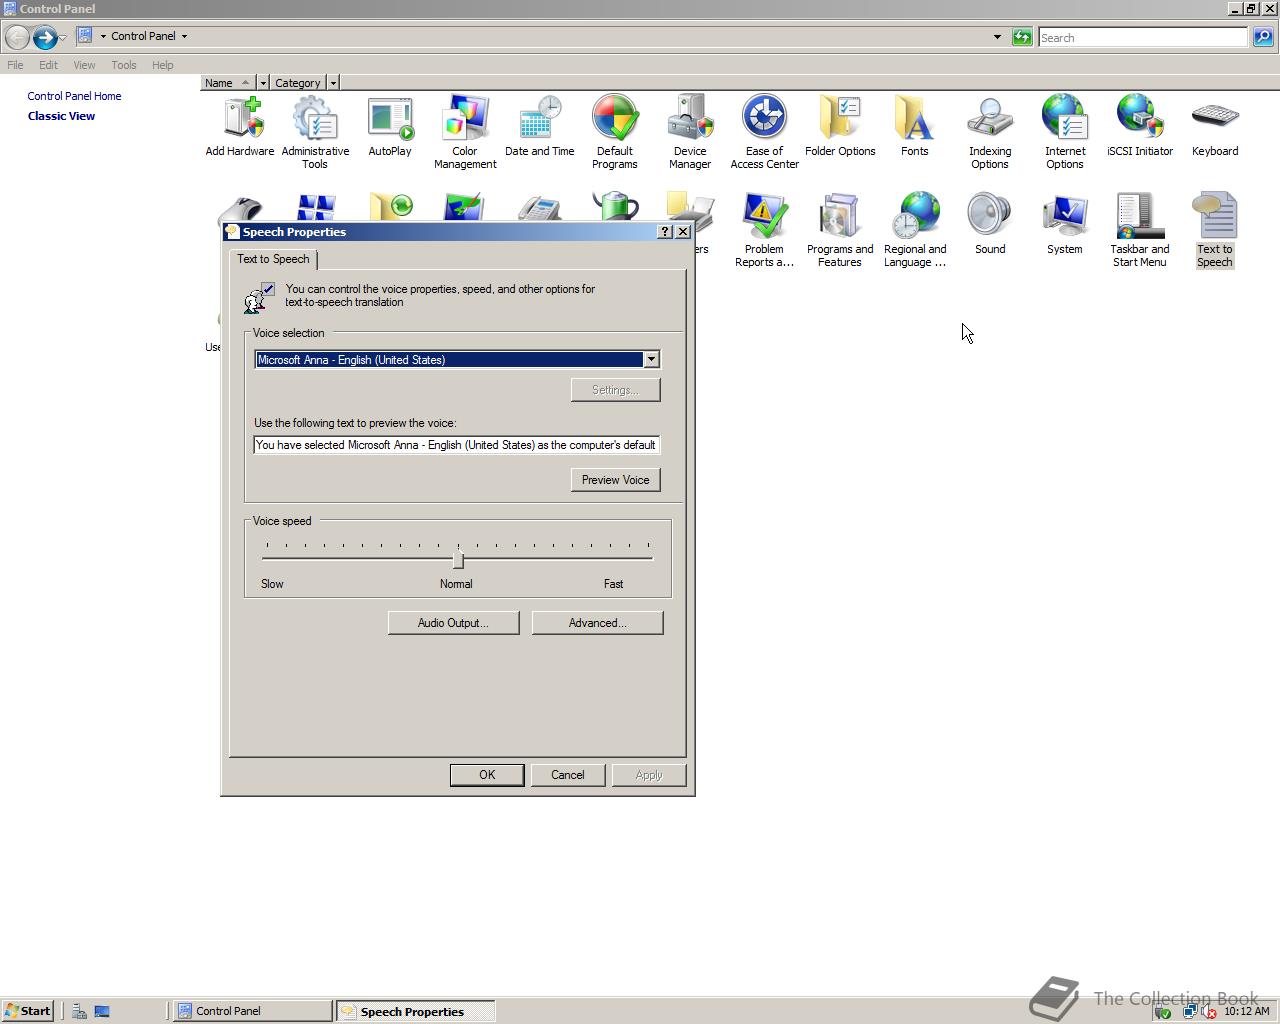
Task: Sort by the Name column header
Action: pos(228,83)
